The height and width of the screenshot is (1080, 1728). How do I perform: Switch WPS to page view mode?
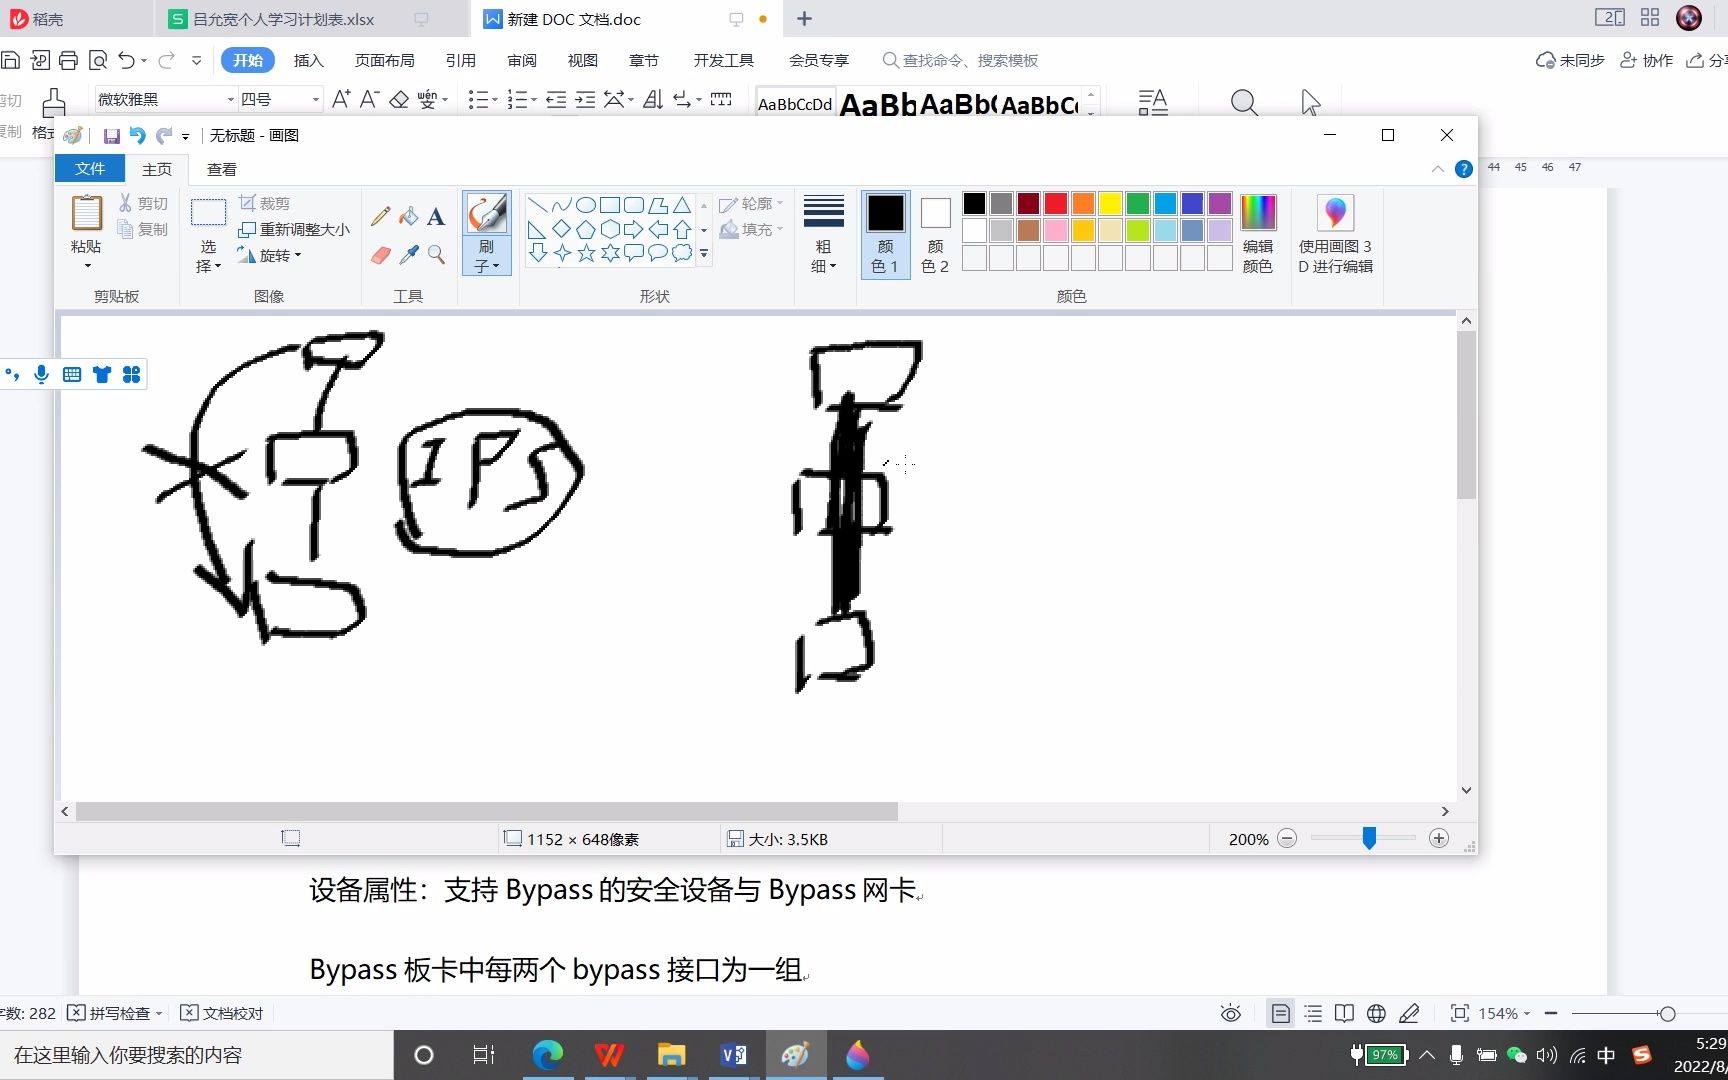click(x=1280, y=1013)
